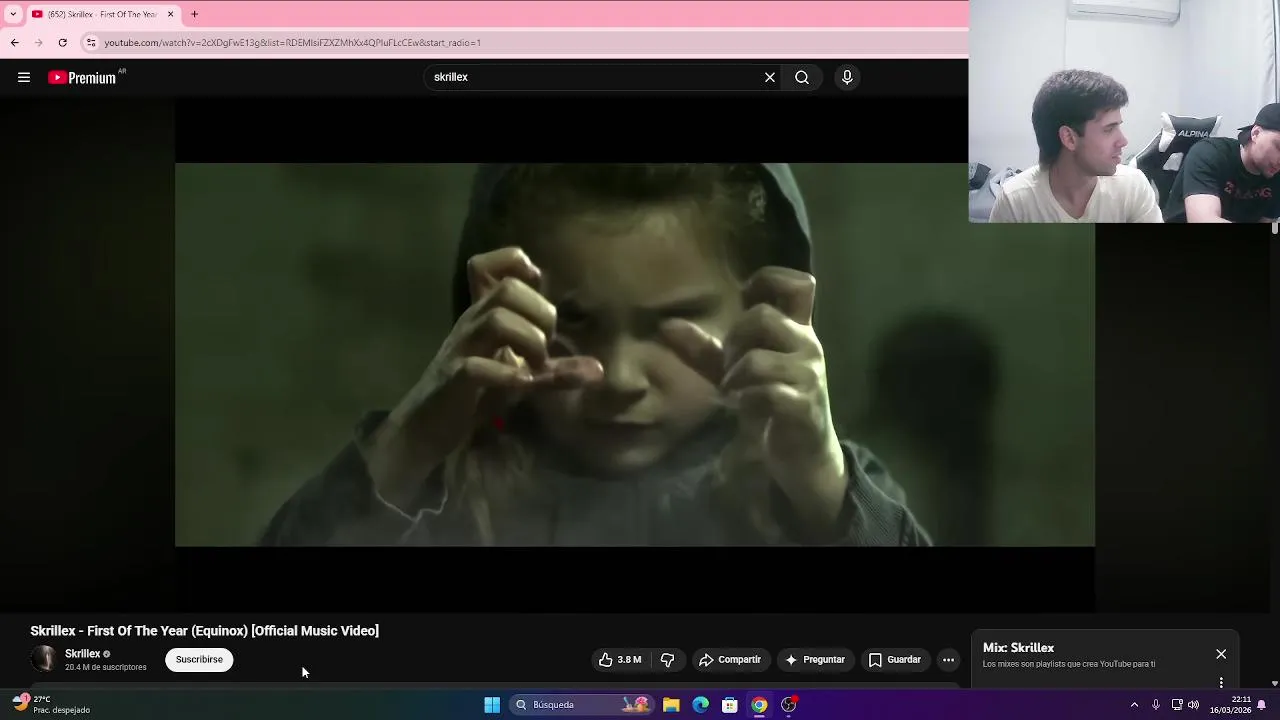The height and width of the screenshot is (720, 1280).
Task: Launch Microsoft Edge from the taskbar
Action: pos(700,705)
